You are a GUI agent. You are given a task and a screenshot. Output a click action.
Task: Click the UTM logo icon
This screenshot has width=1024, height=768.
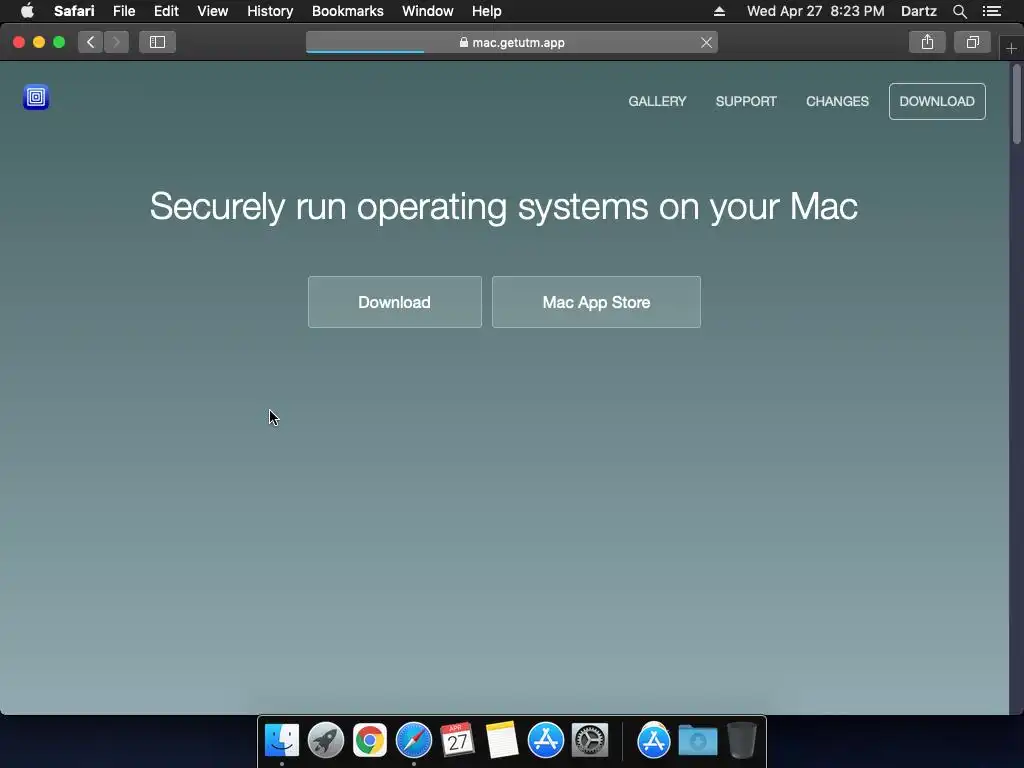(x=36, y=97)
